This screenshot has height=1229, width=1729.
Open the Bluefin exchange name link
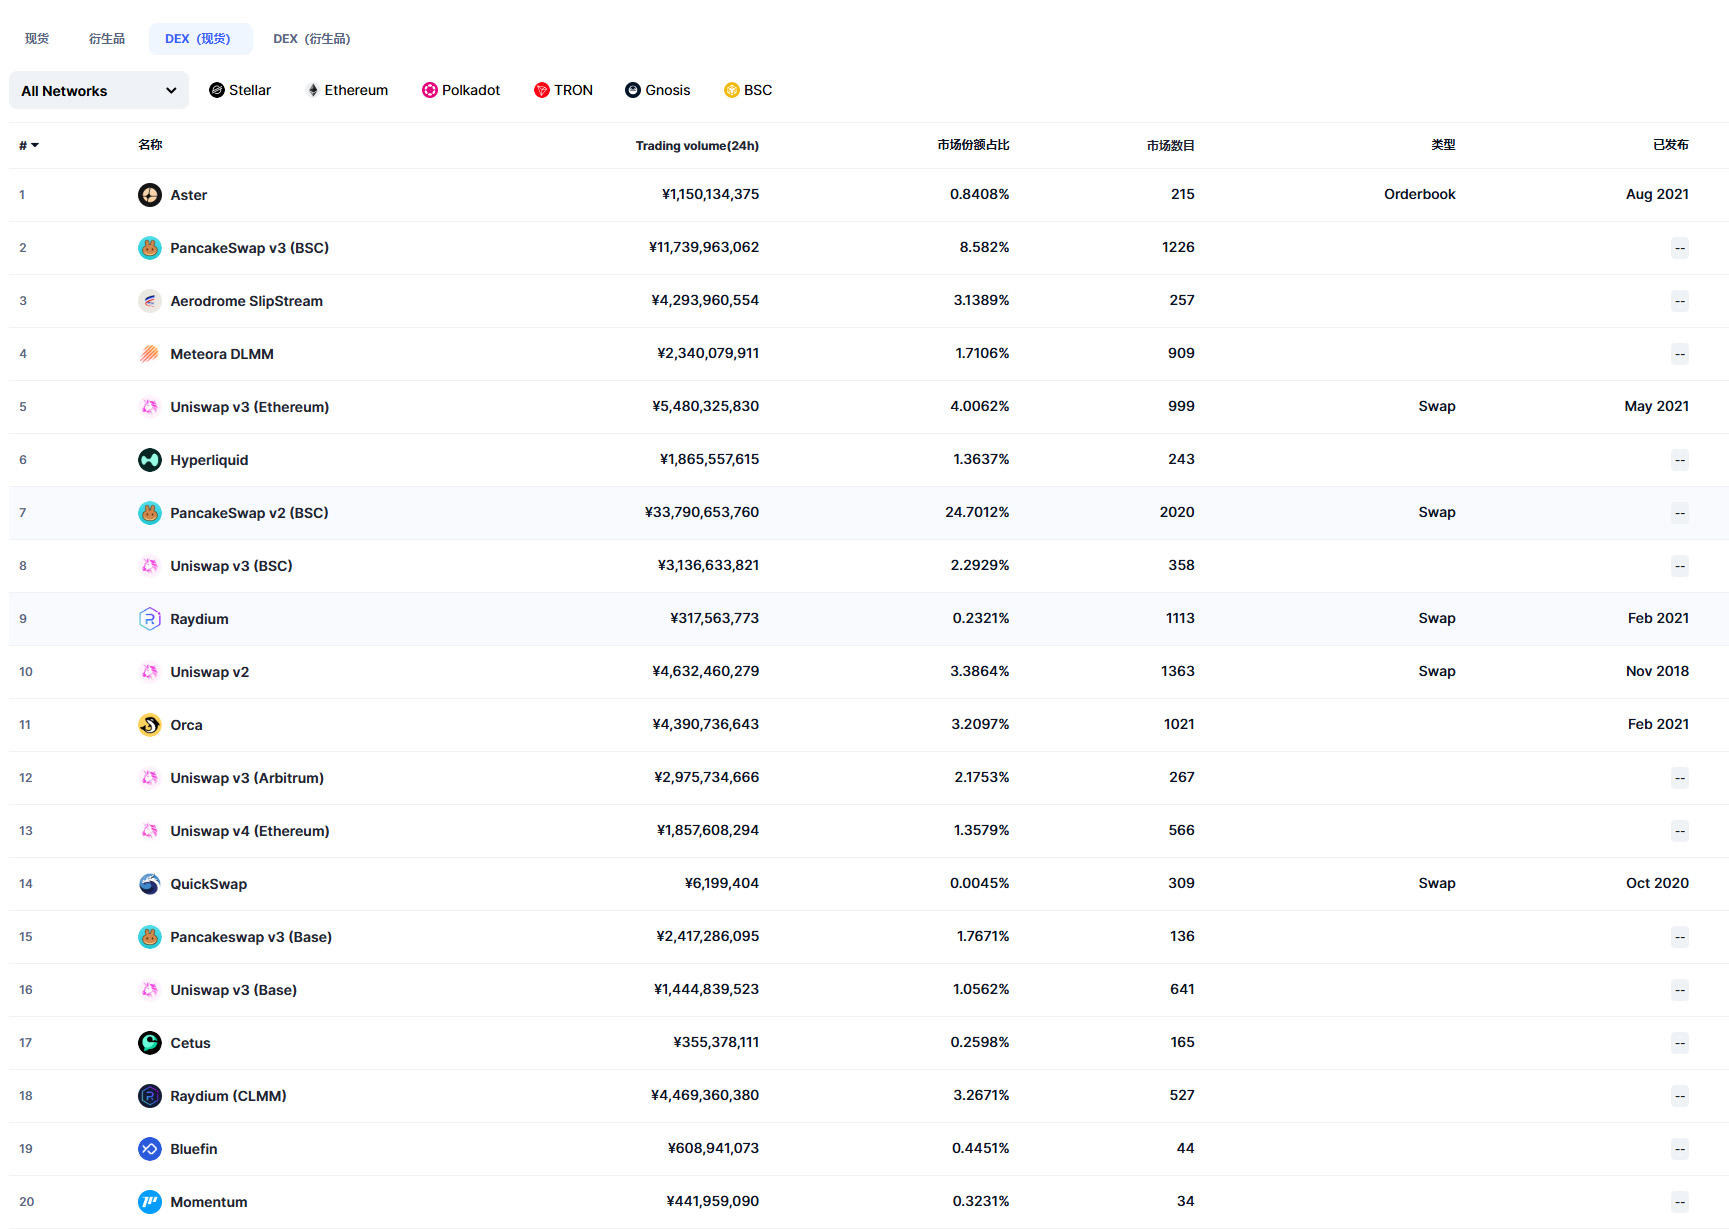coord(194,1149)
